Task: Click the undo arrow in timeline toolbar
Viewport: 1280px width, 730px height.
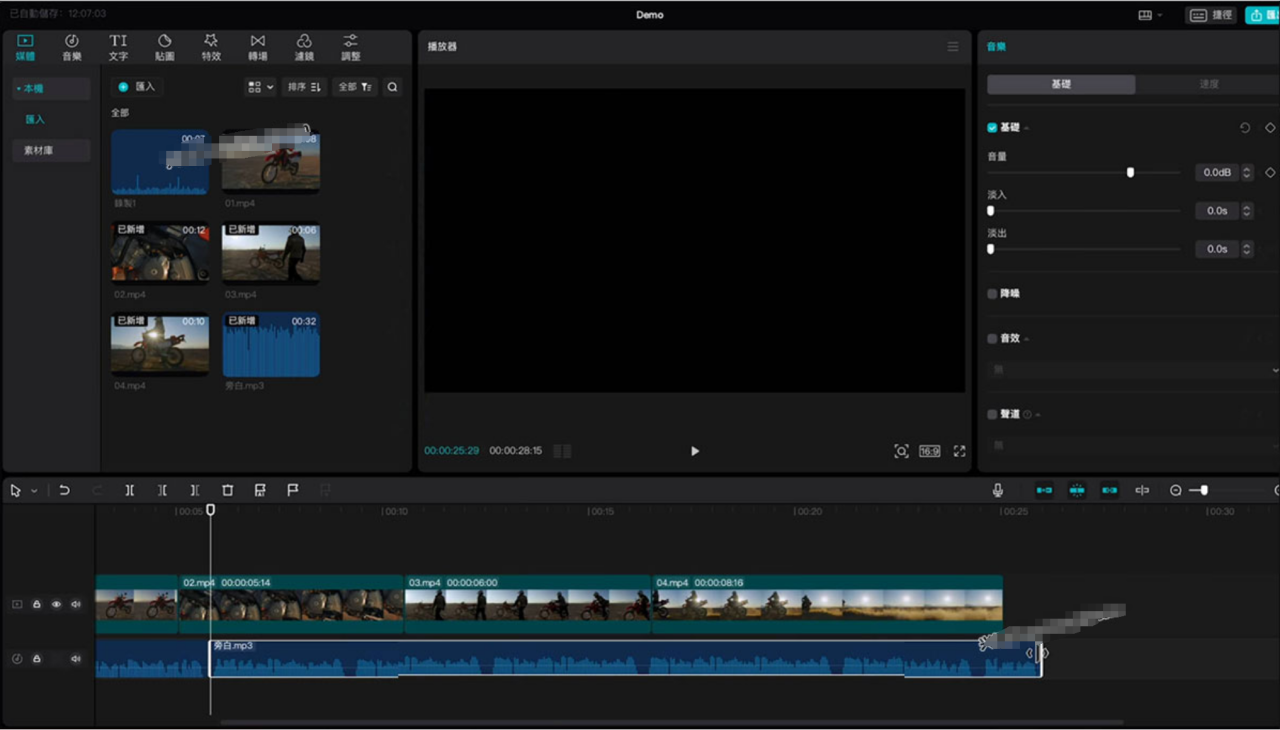Action: click(x=64, y=490)
